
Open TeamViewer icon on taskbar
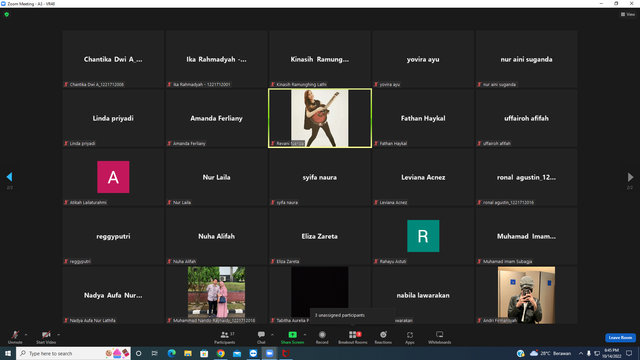[253, 353]
